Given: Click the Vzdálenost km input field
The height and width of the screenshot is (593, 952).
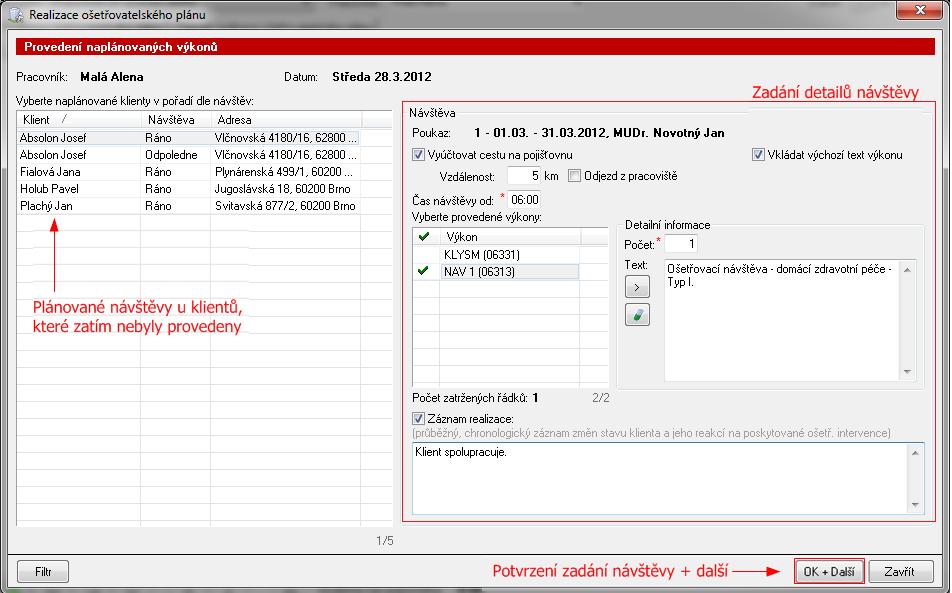Looking at the screenshot, I should tap(523, 176).
